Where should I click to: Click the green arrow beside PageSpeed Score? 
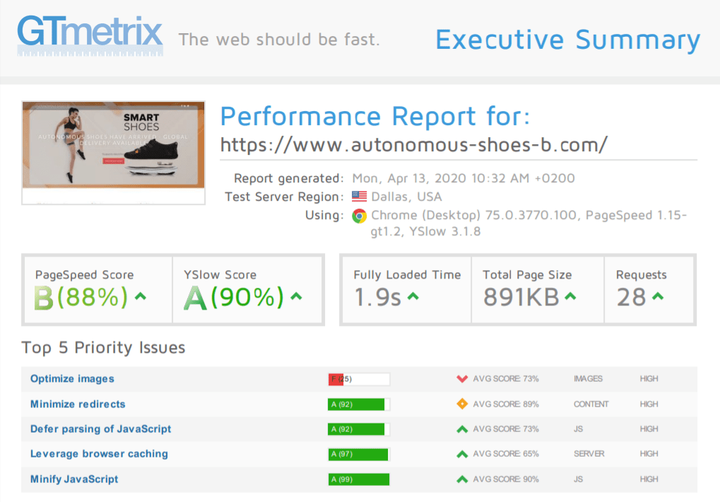tap(141, 296)
